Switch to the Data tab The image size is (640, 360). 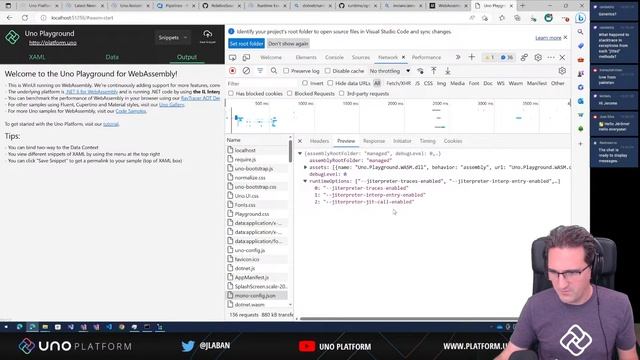(x=112, y=57)
